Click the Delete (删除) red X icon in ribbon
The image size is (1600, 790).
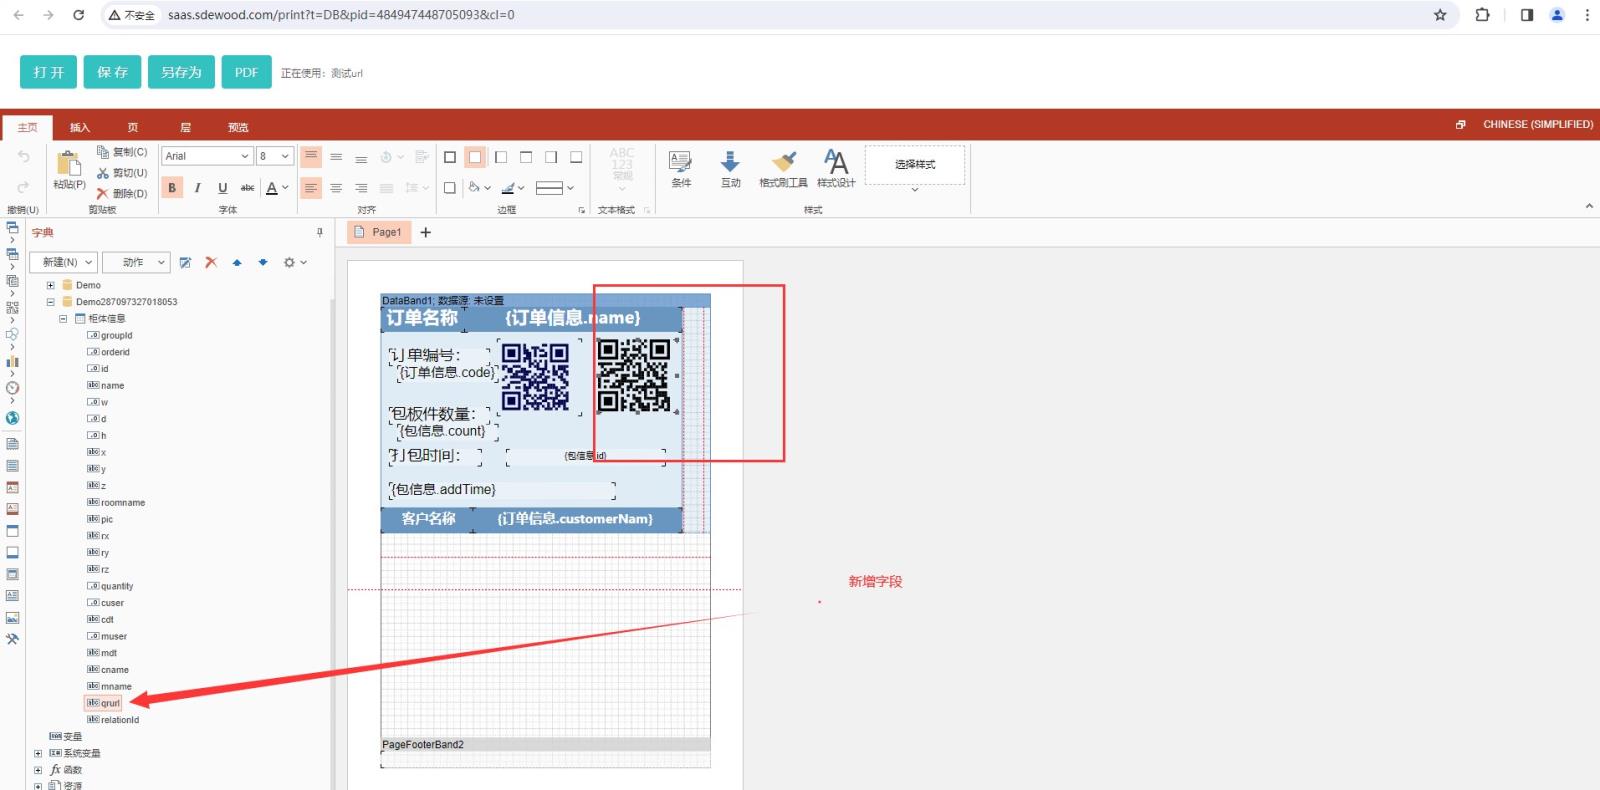(x=103, y=193)
